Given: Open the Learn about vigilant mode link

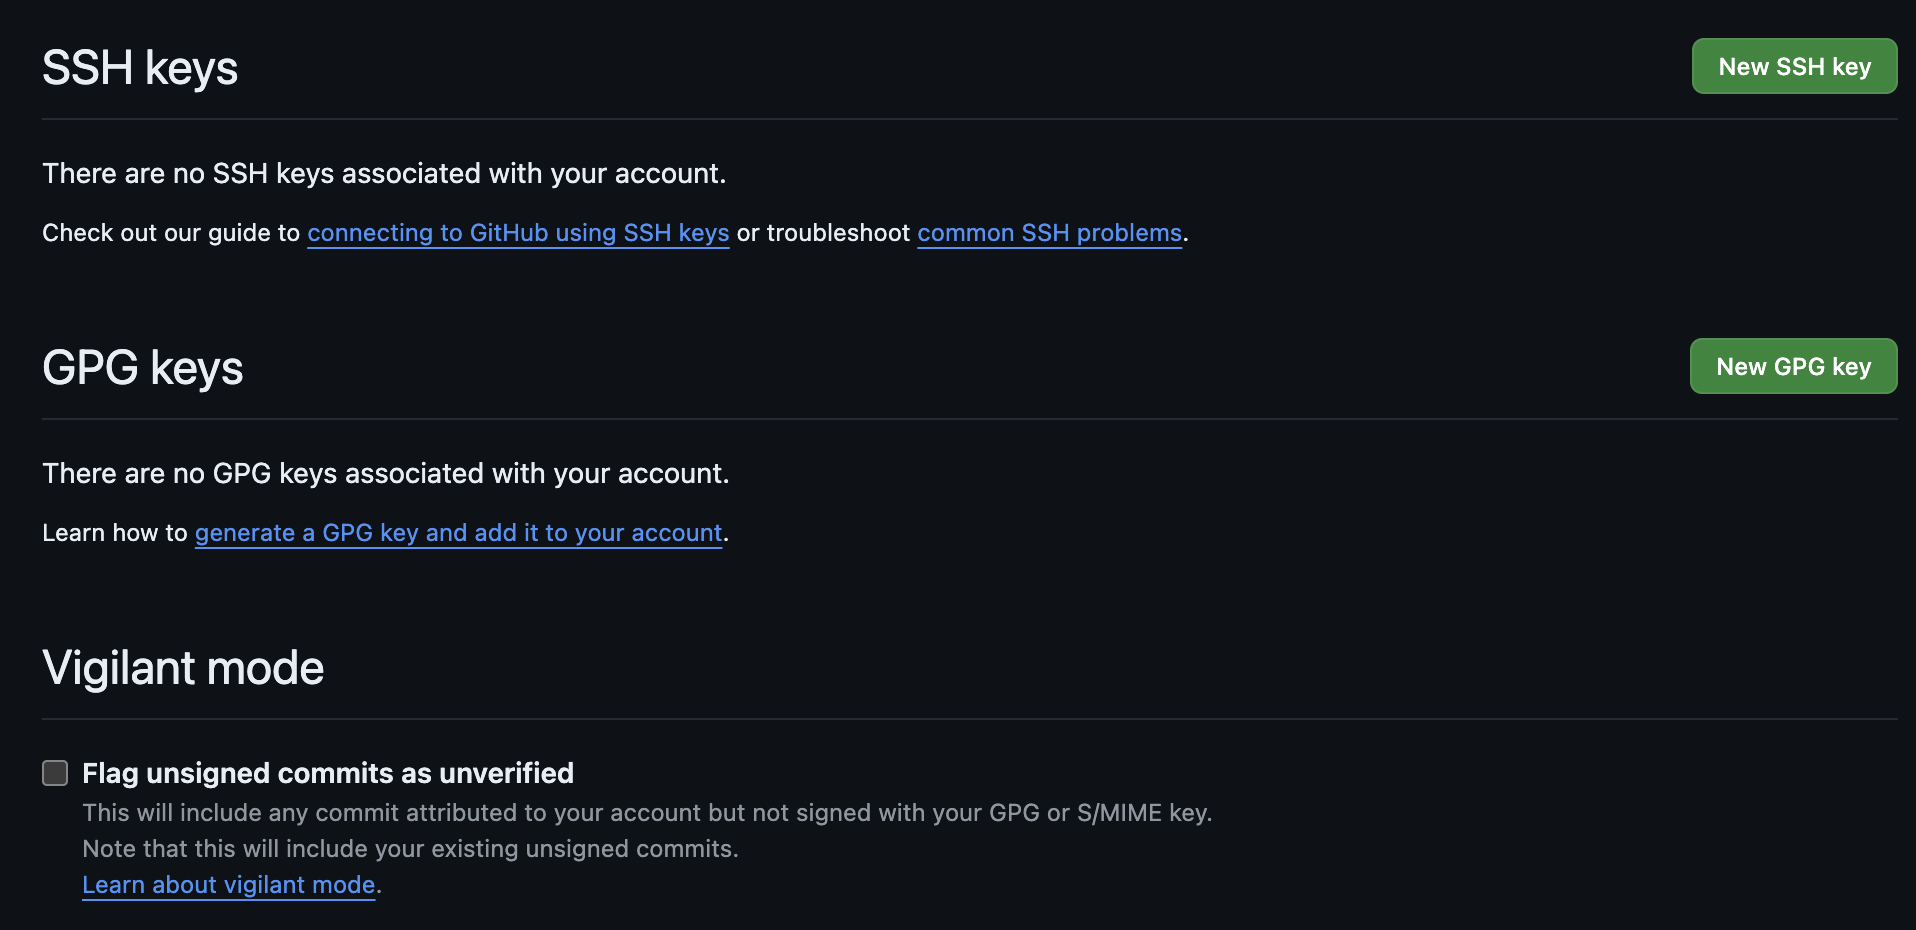Looking at the screenshot, I should coord(229,885).
